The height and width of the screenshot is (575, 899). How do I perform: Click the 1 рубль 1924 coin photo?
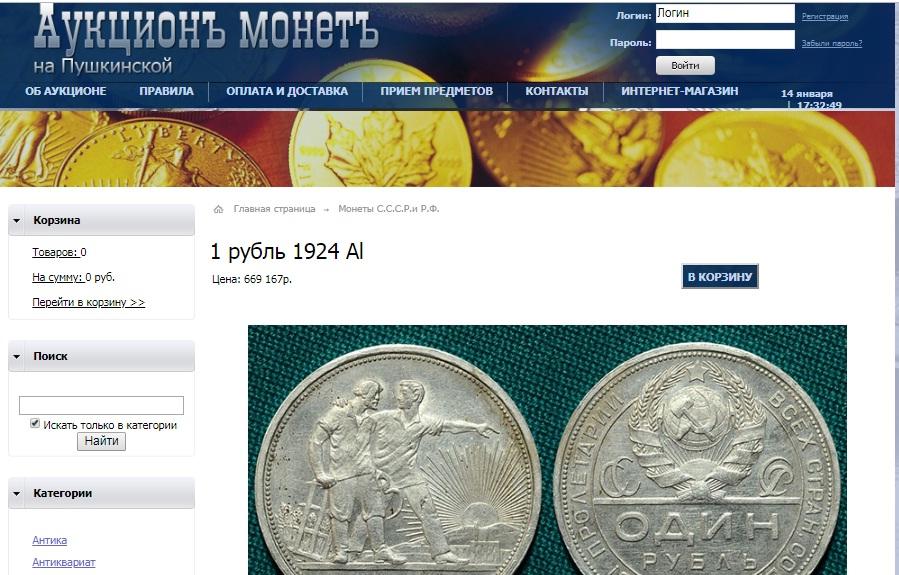(547, 450)
